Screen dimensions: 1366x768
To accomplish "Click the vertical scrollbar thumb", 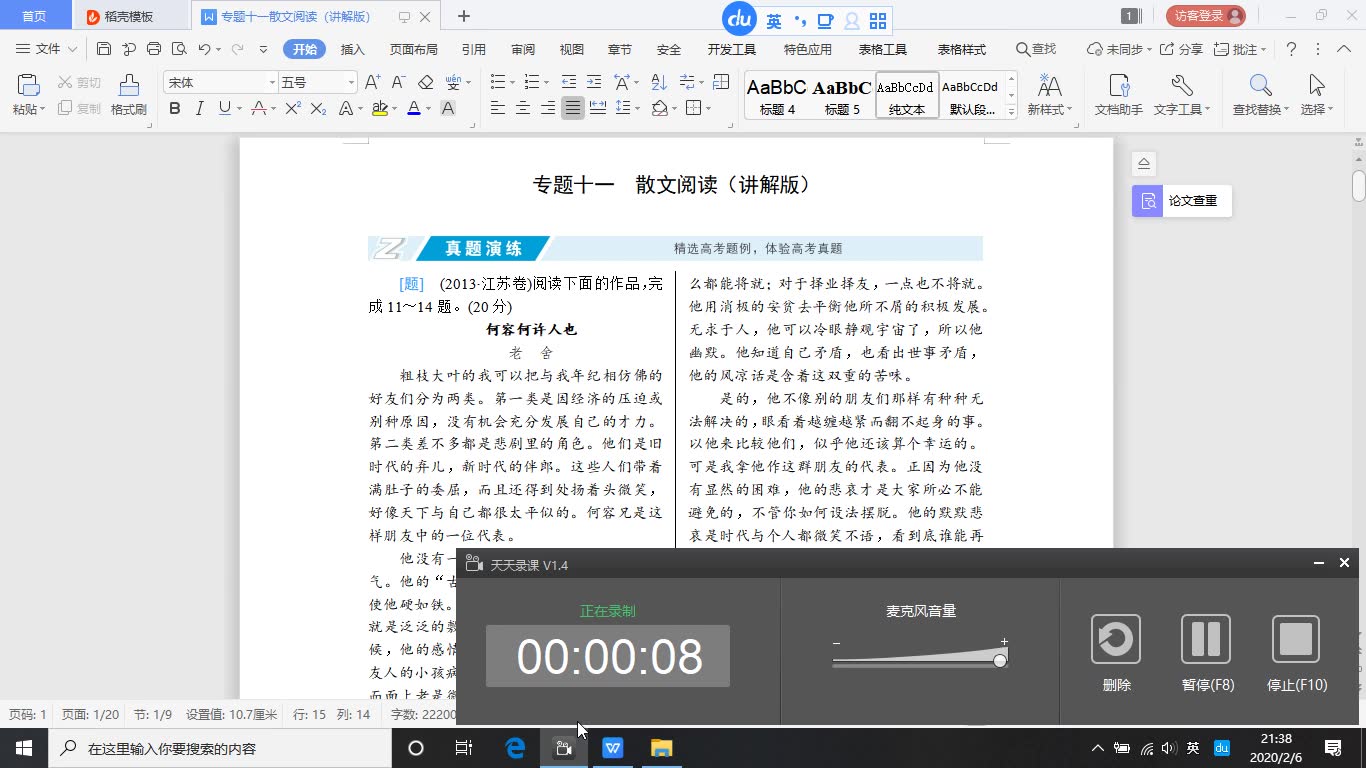I will click(x=1359, y=186).
